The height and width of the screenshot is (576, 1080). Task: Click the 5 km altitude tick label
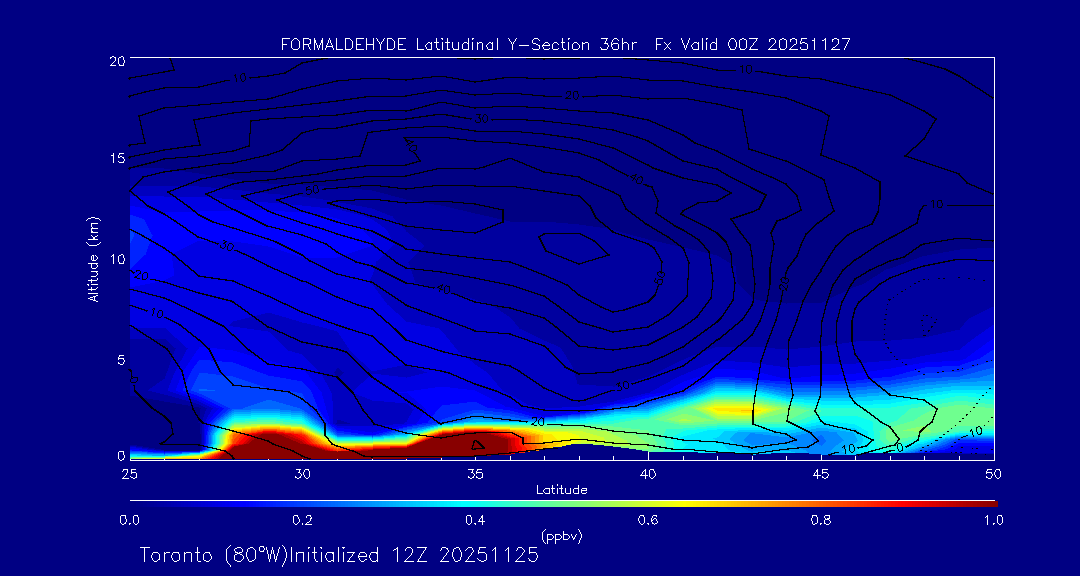coord(119,359)
